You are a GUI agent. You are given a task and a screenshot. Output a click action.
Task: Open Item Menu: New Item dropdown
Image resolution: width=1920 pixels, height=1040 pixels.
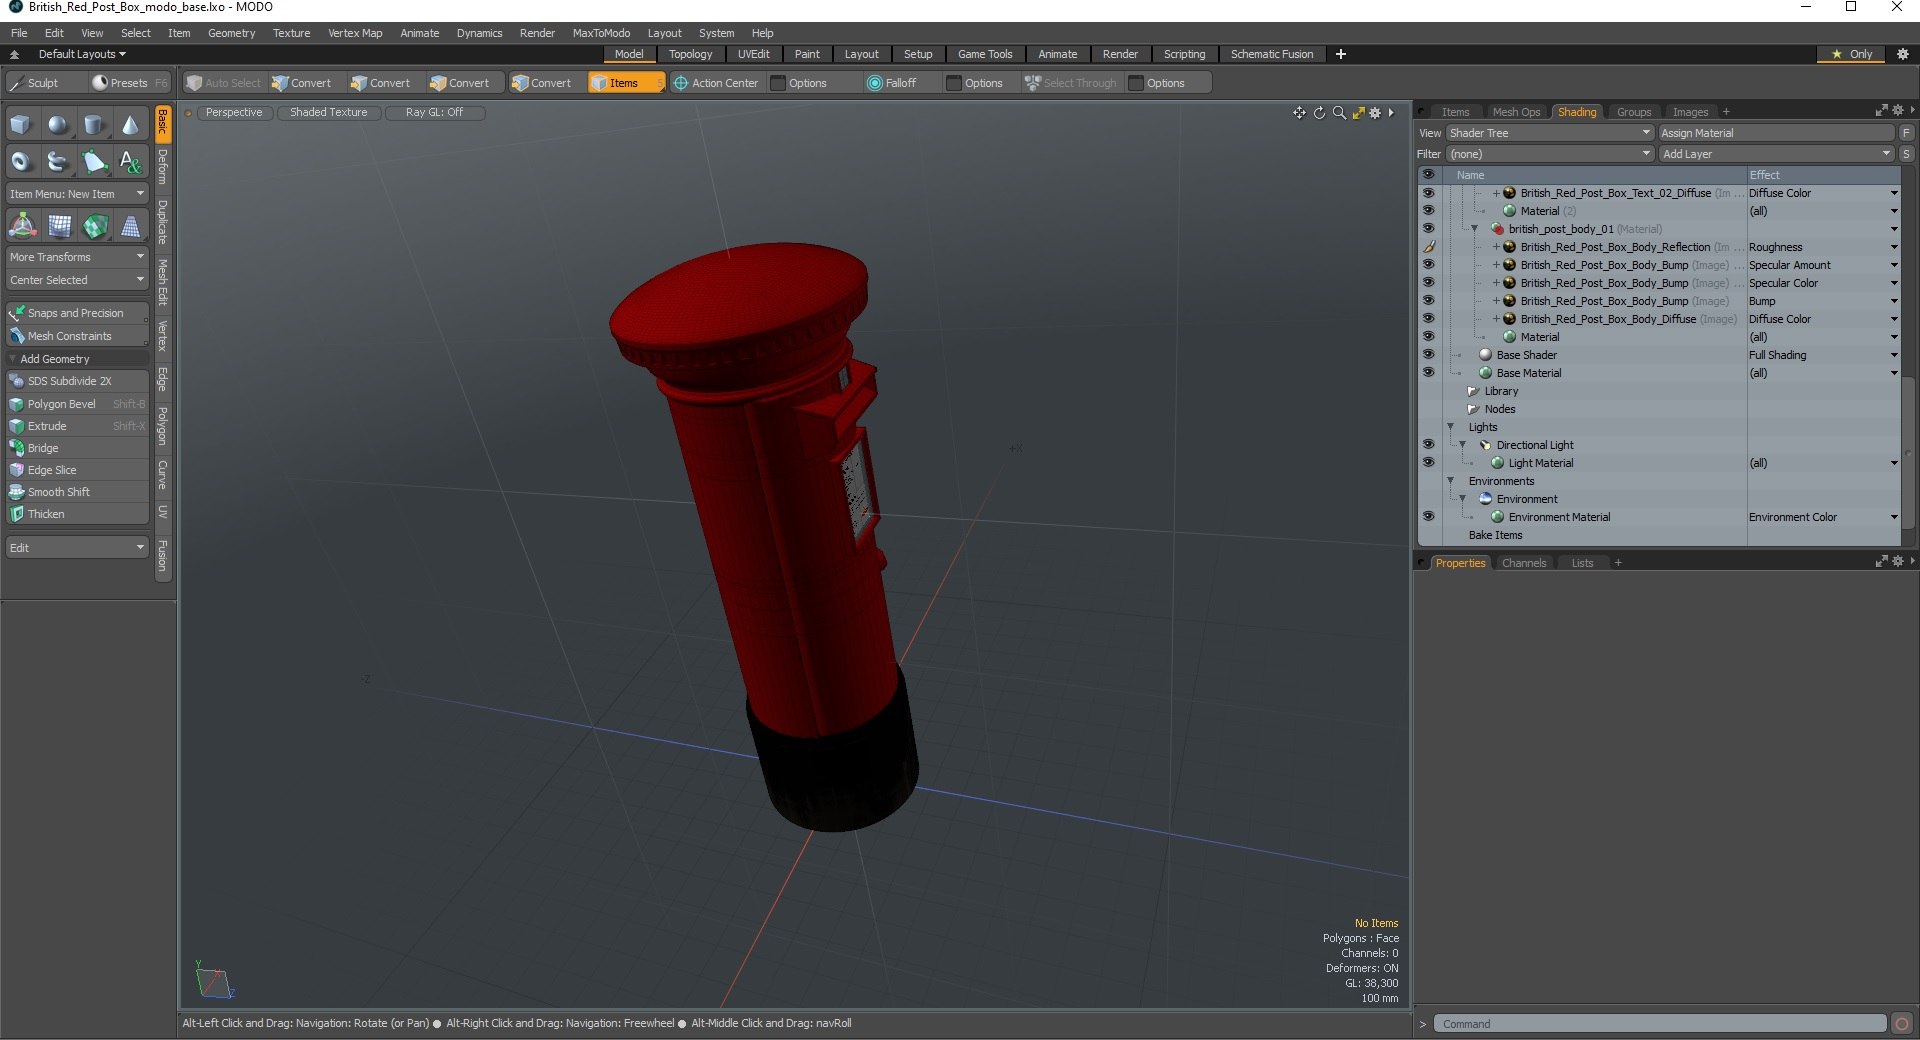pos(77,194)
